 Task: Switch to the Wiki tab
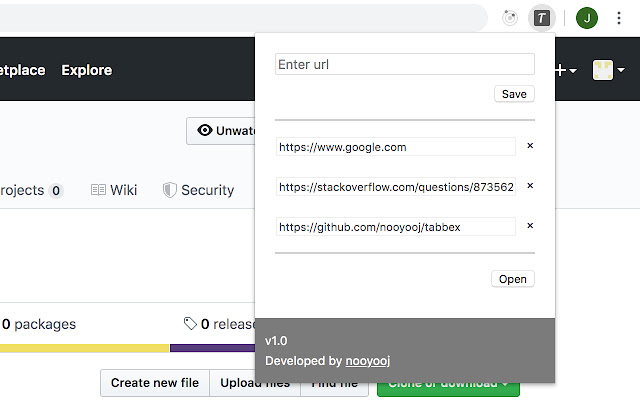click(x=114, y=190)
